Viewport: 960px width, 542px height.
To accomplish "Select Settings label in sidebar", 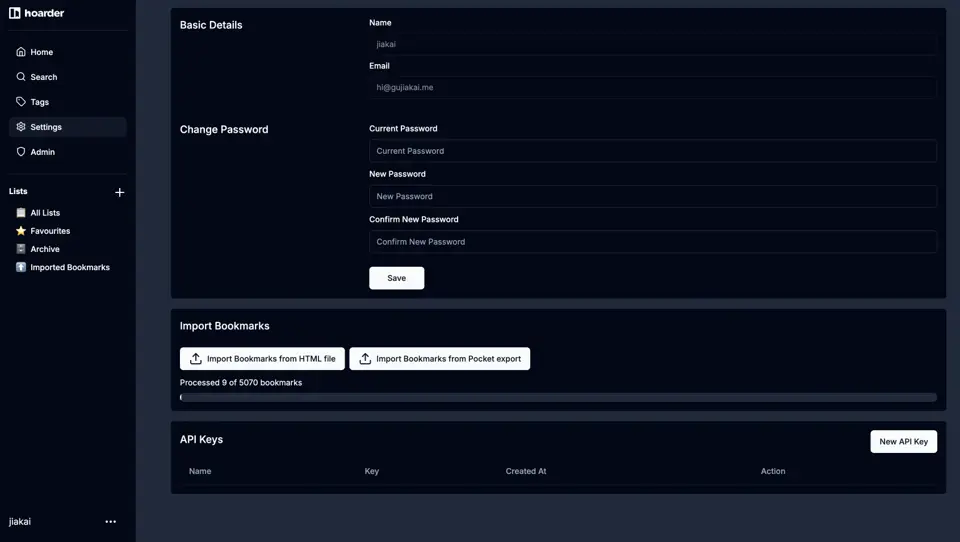I will pyautogui.click(x=46, y=127).
